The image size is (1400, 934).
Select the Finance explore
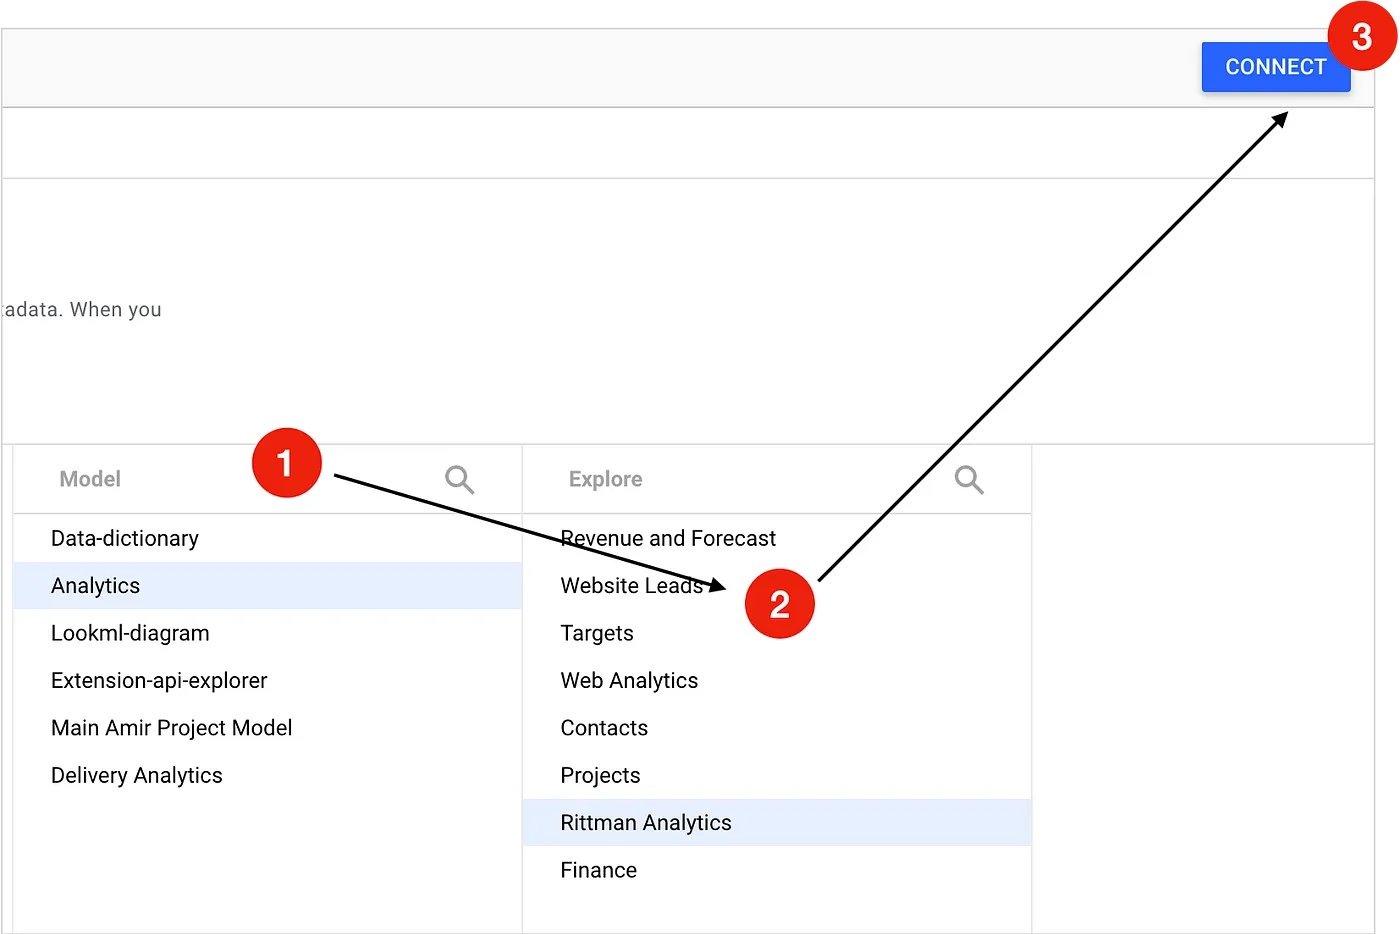point(598,871)
